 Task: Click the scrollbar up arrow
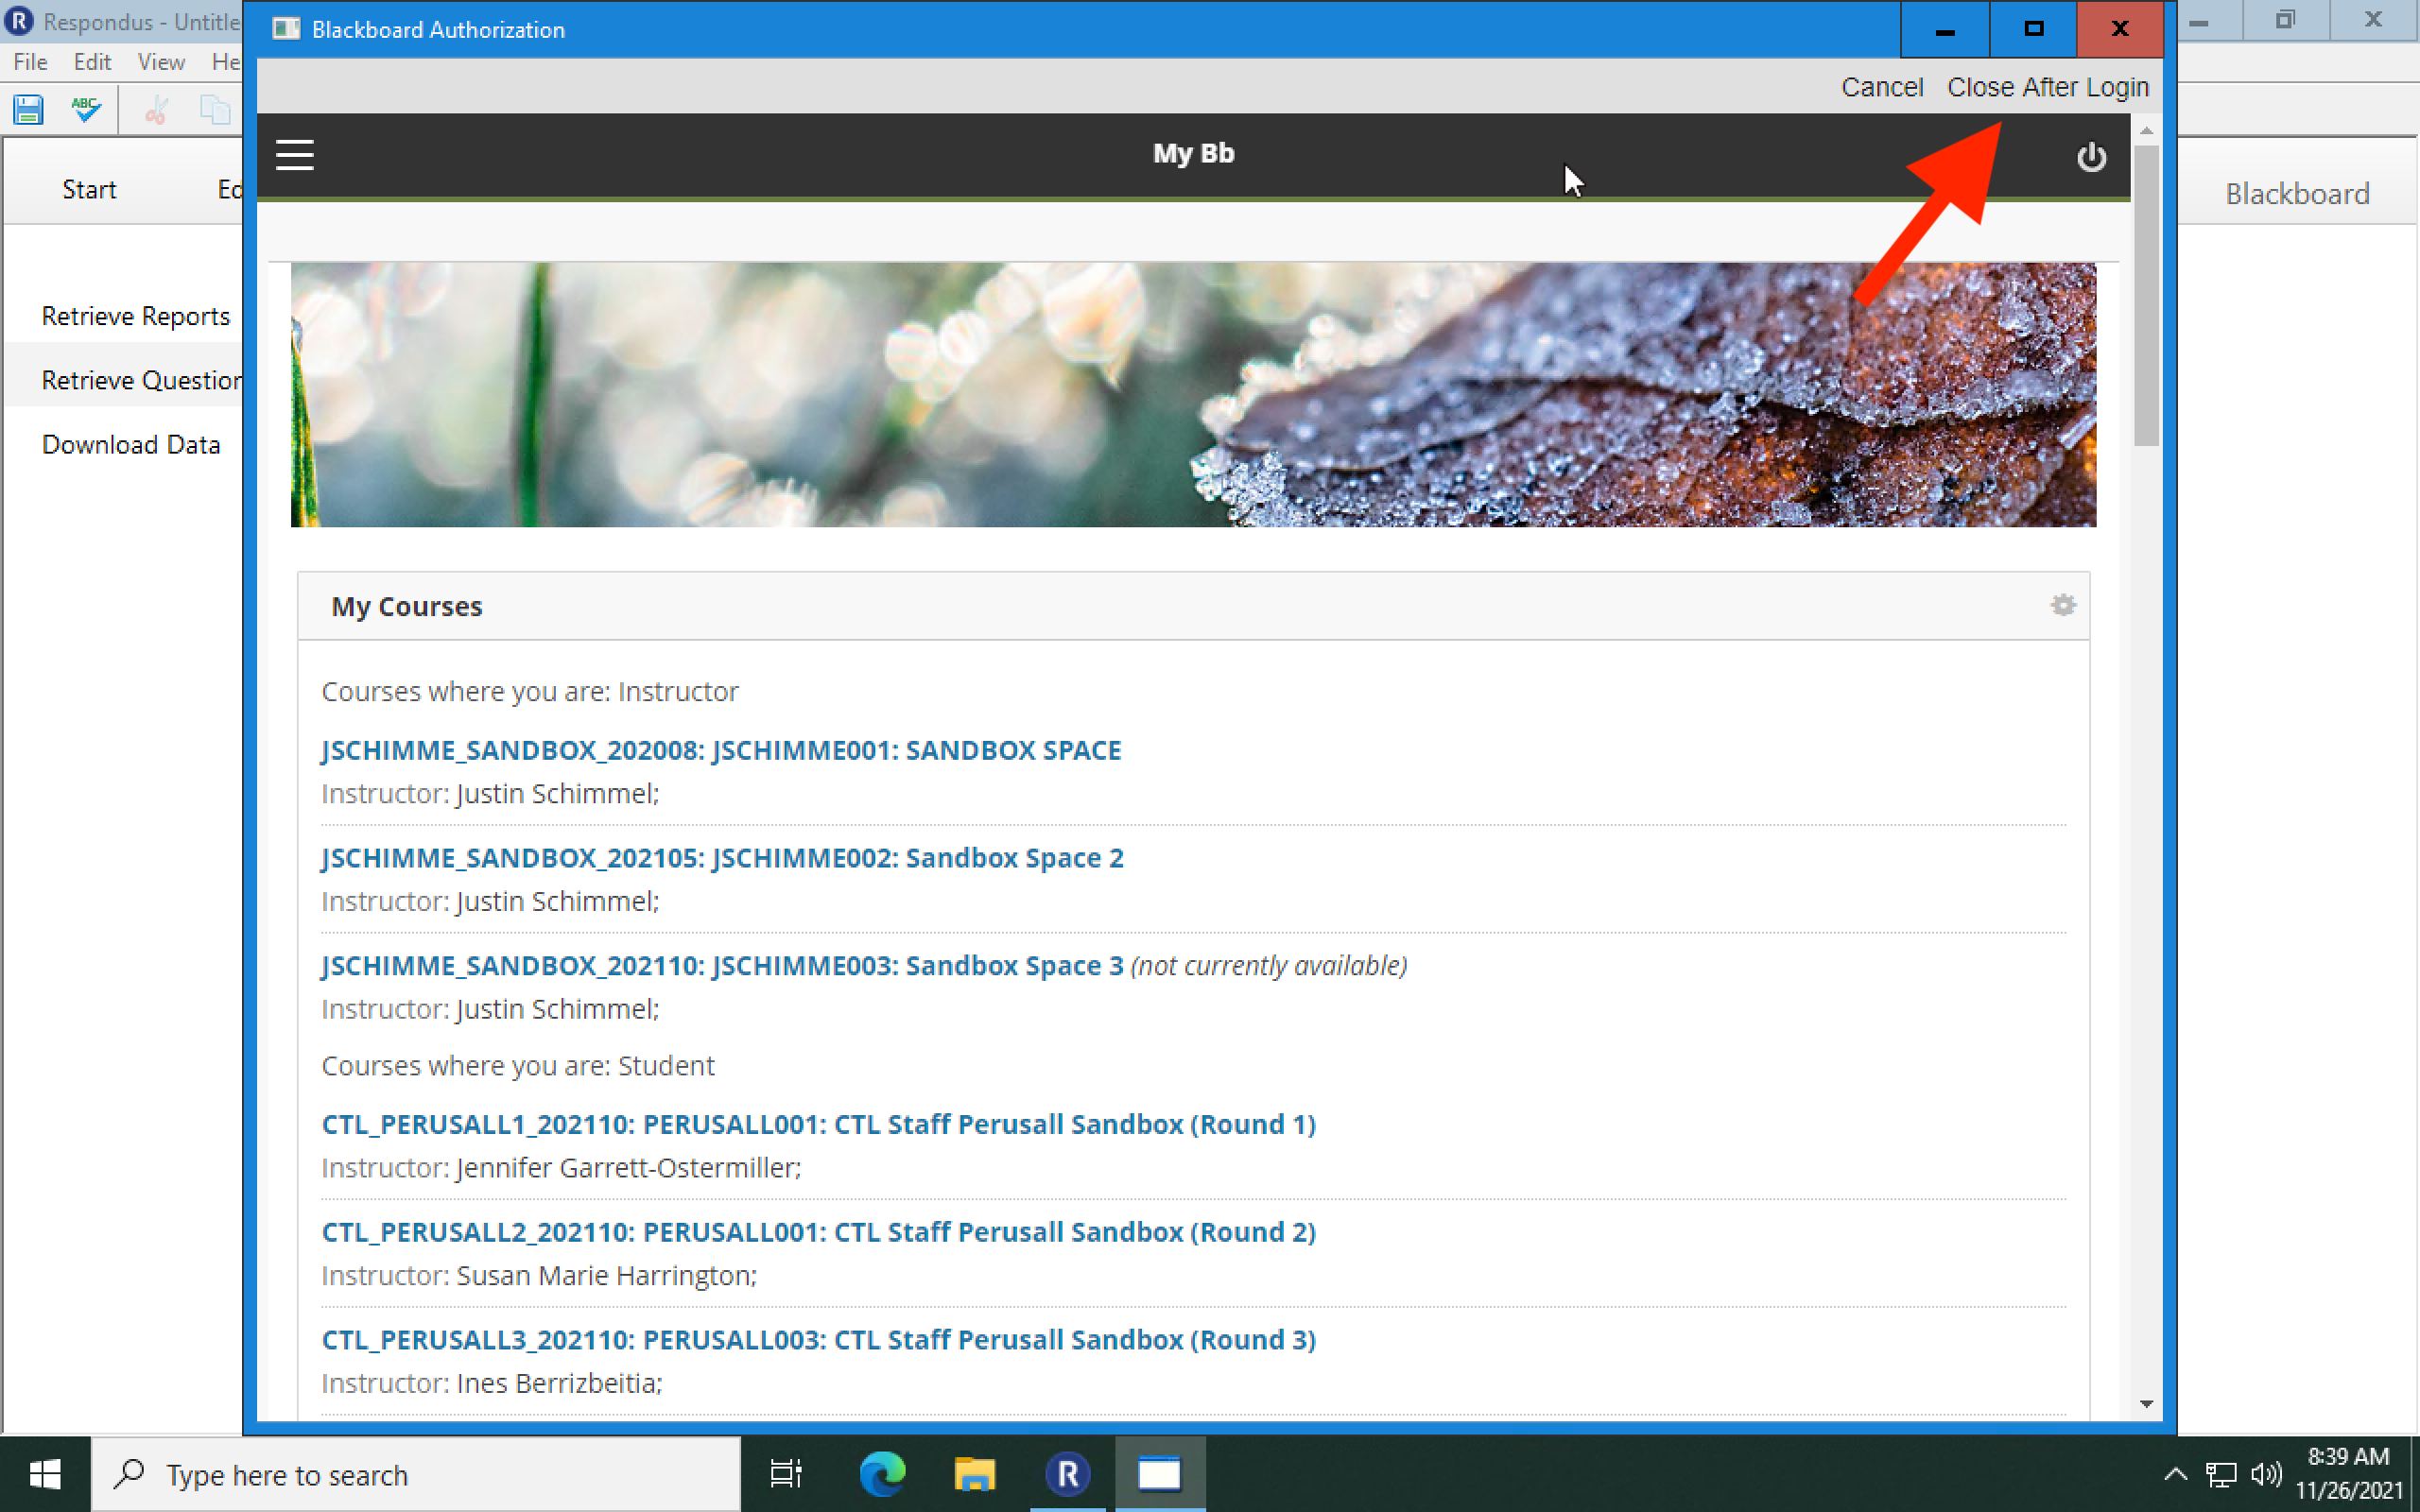coord(2146,131)
